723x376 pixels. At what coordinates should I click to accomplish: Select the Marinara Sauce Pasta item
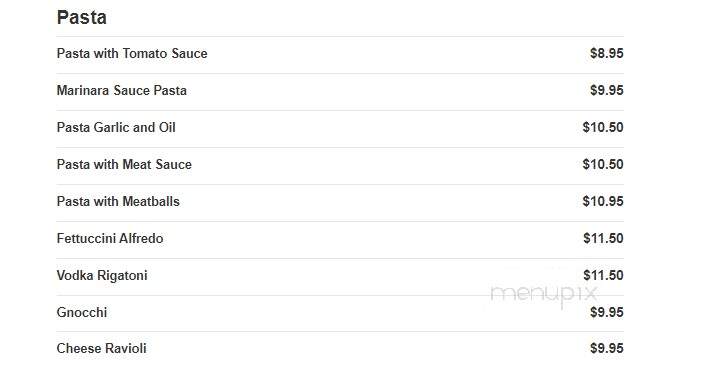(x=122, y=90)
